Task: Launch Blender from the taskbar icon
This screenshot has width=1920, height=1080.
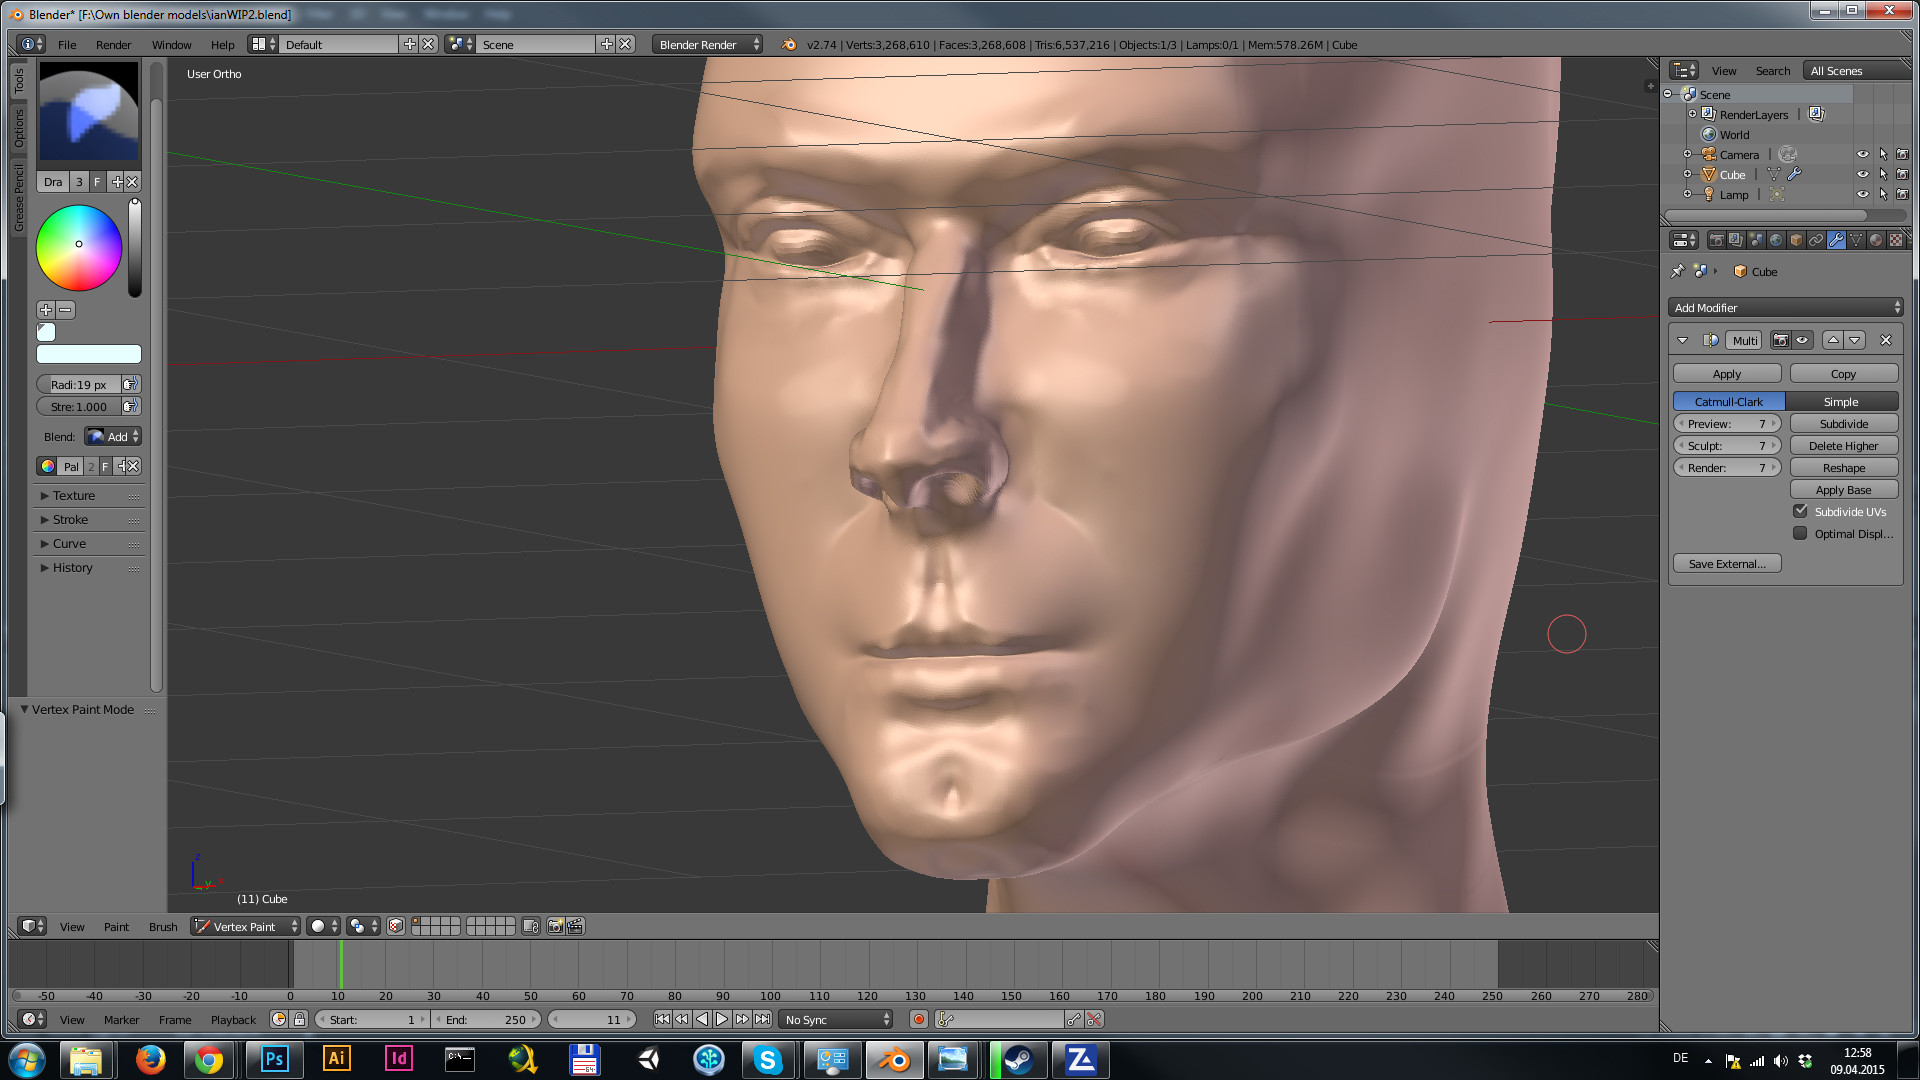Action: tap(893, 1059)
